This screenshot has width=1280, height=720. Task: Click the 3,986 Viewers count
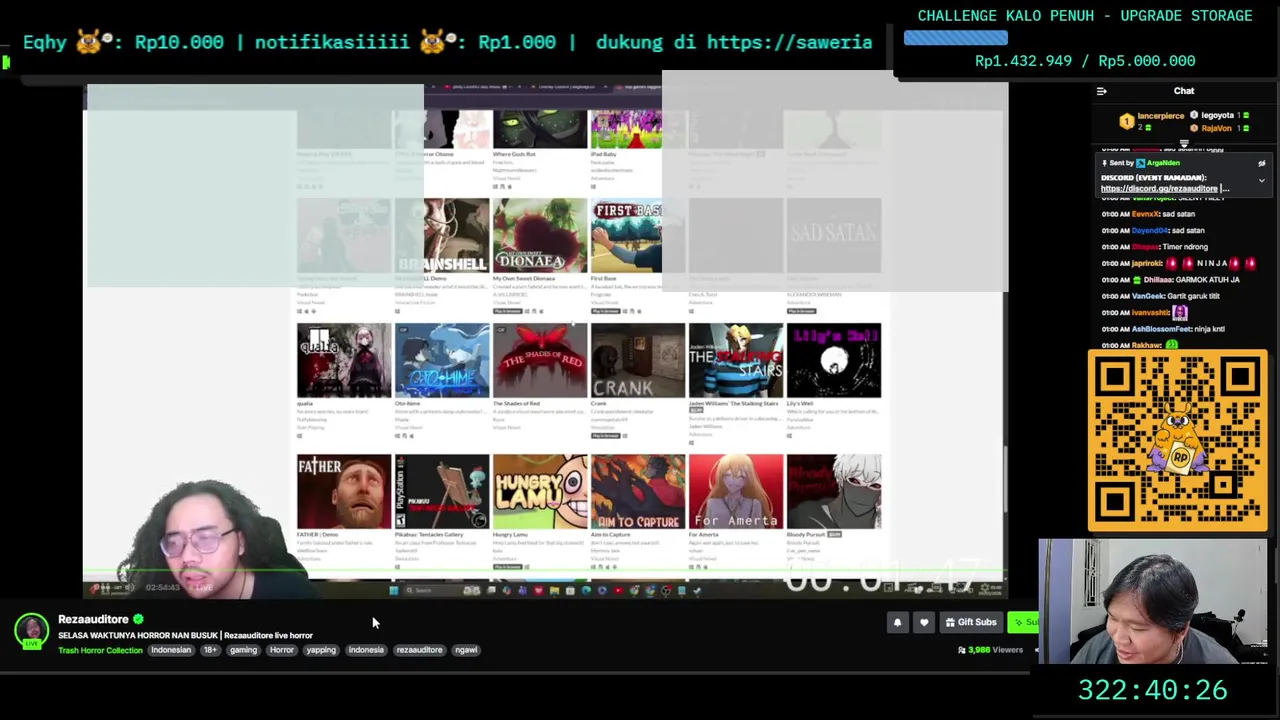[990, 650]
